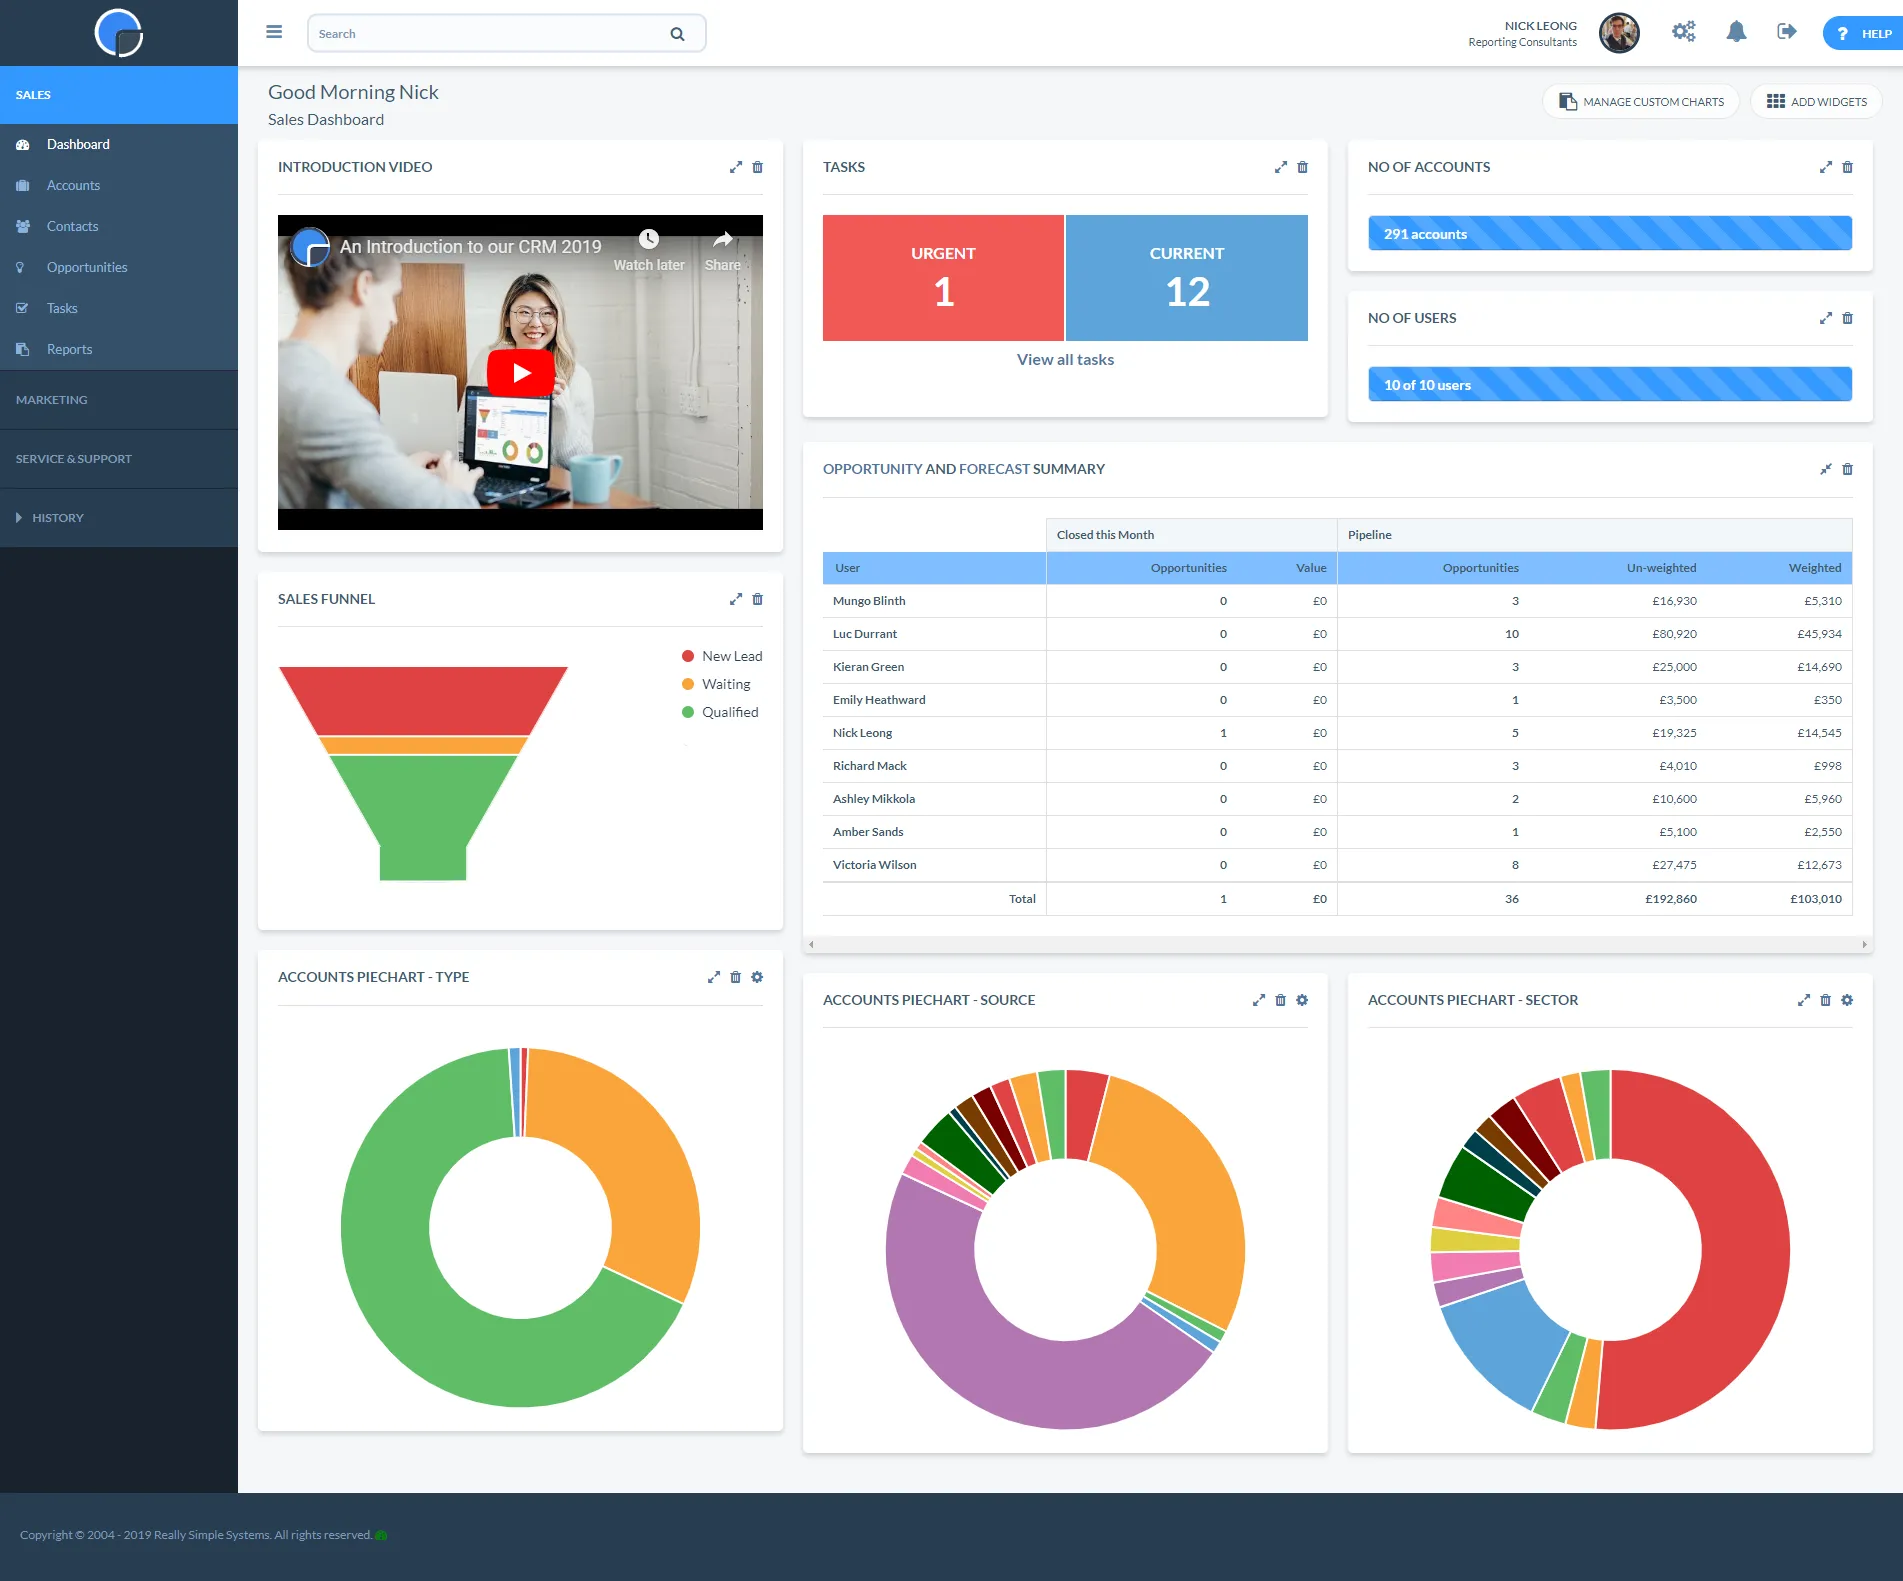Delete the Tasks widget

coord(1303,167)
